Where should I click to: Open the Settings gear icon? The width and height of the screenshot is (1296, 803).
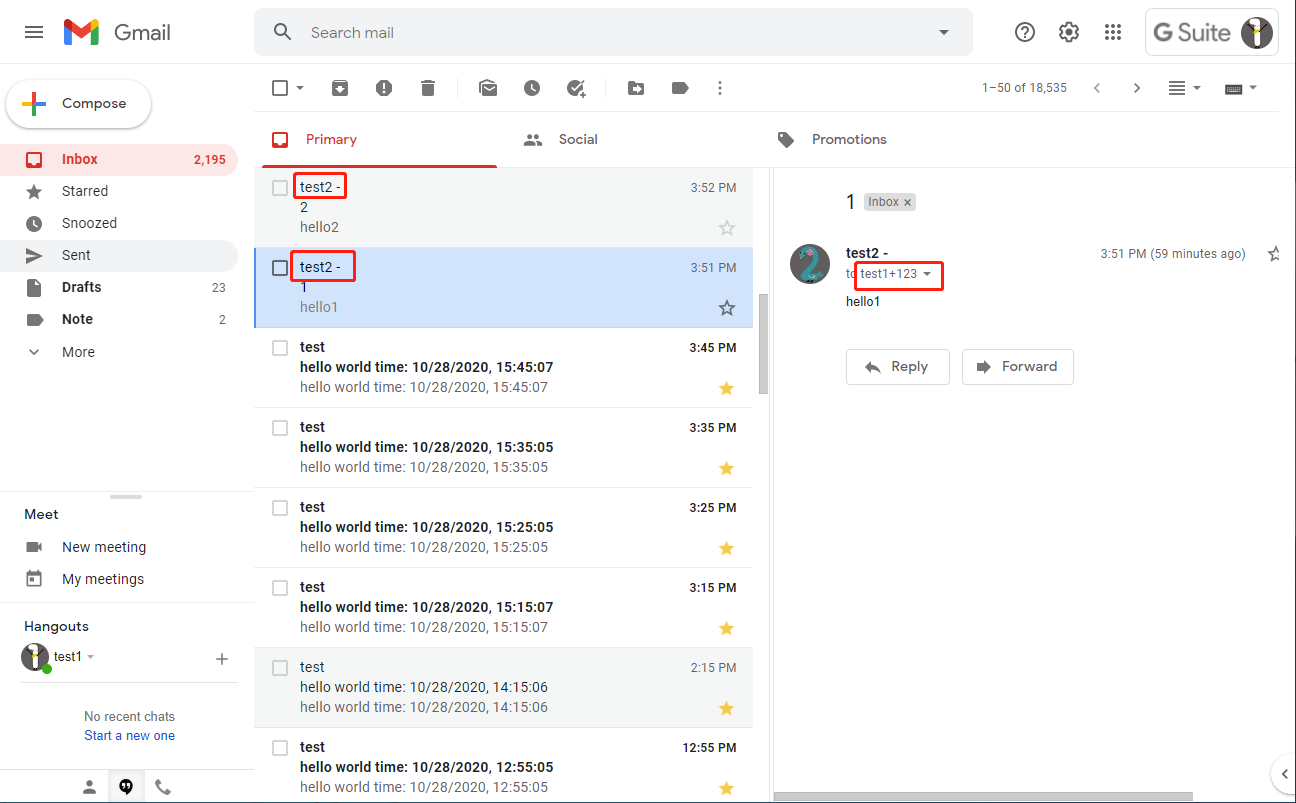(1069, 32)
